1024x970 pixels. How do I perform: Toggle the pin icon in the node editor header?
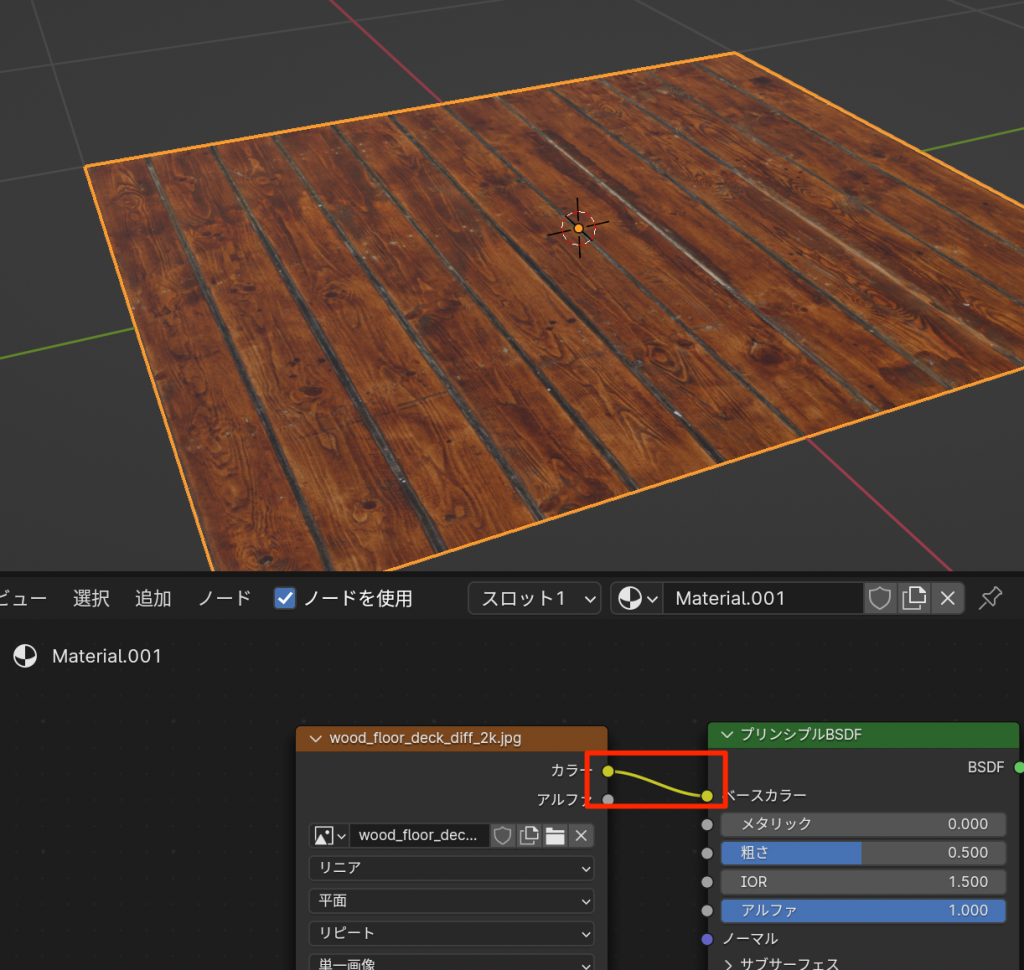coord(990,598)
